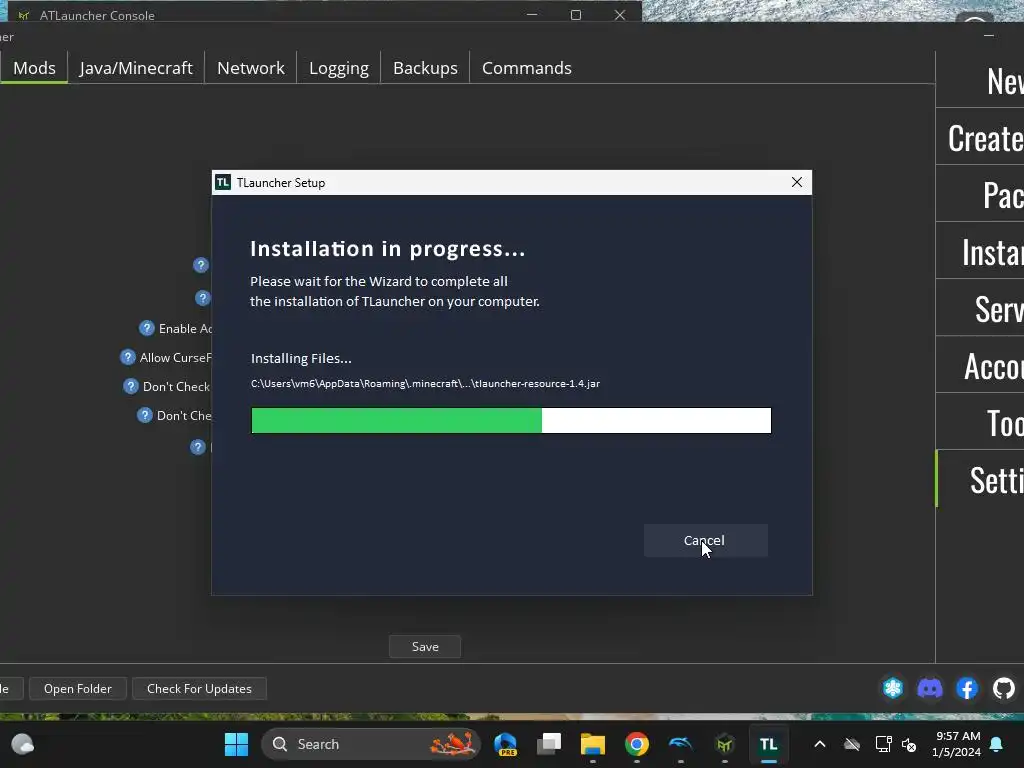The height and width of the screenshot is (768, 1024).
Task: Click help icon beside Don't Che row
Action: pos(145,415)
